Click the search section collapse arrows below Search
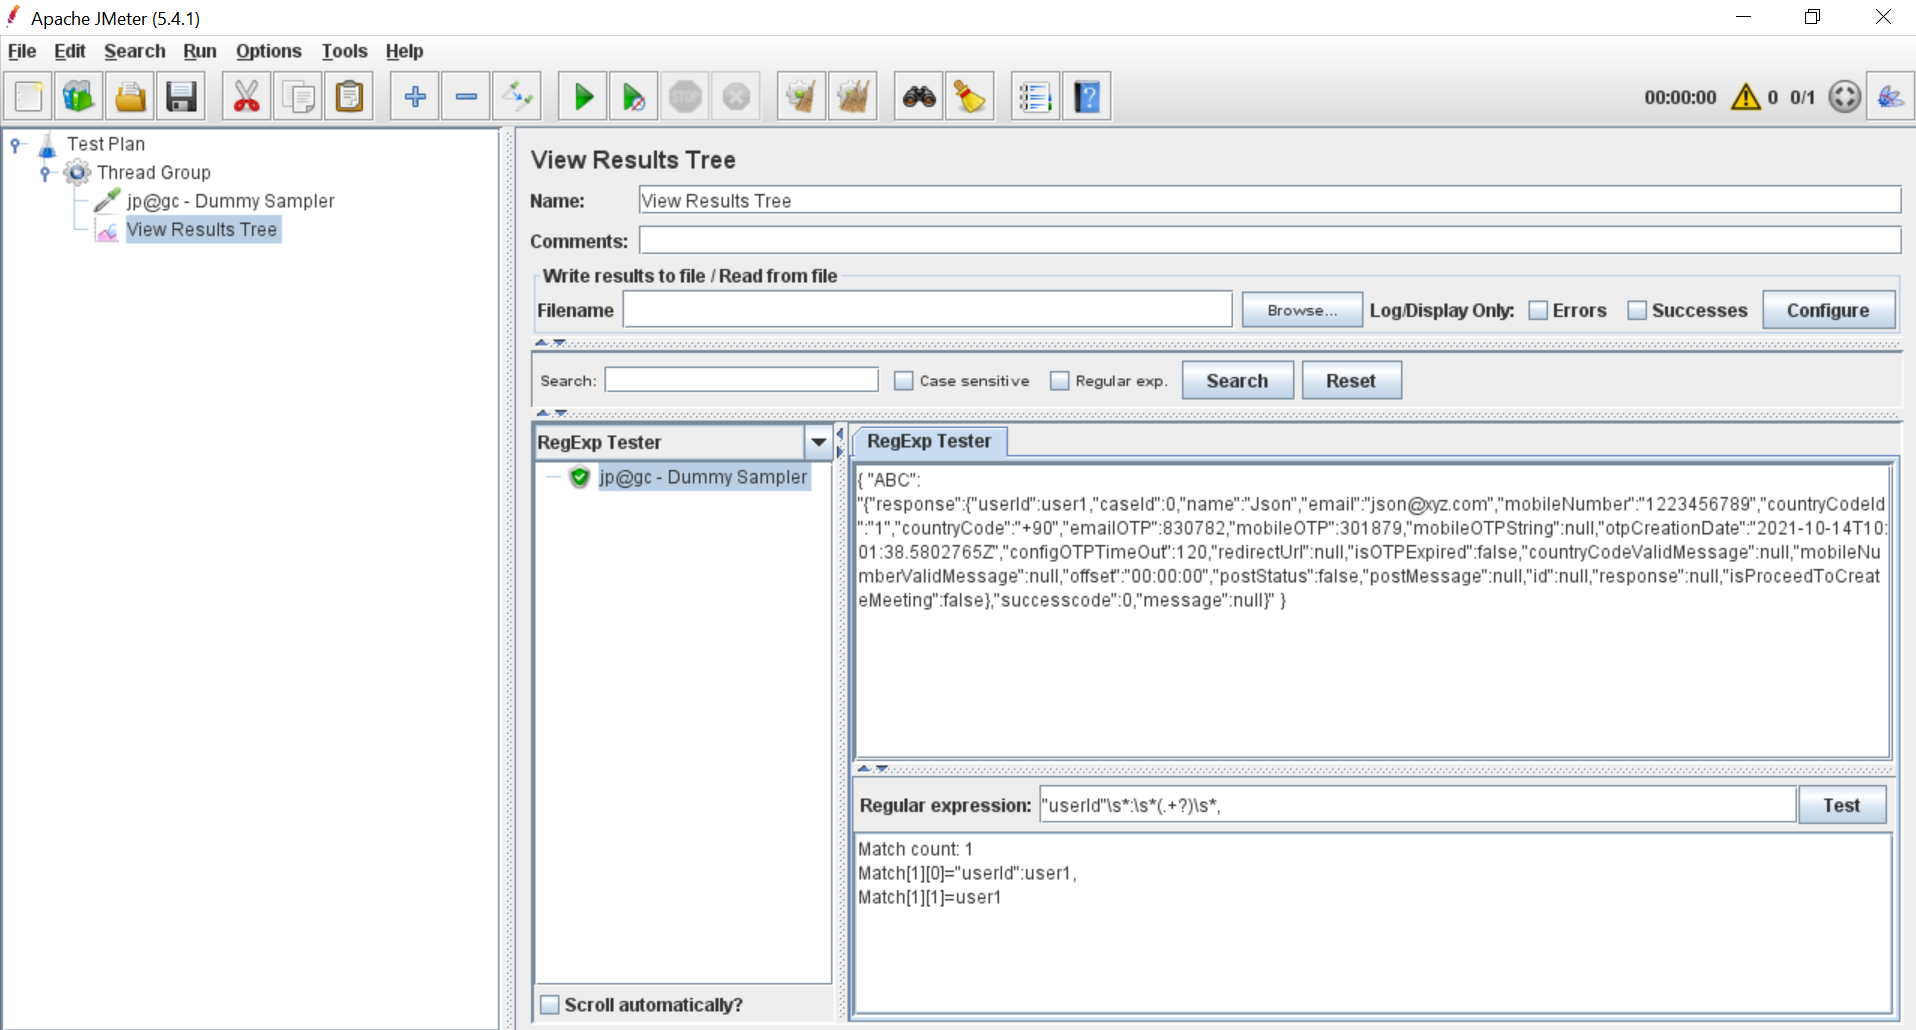The height and width of the screenshot is (1030, 1916). 551,412
